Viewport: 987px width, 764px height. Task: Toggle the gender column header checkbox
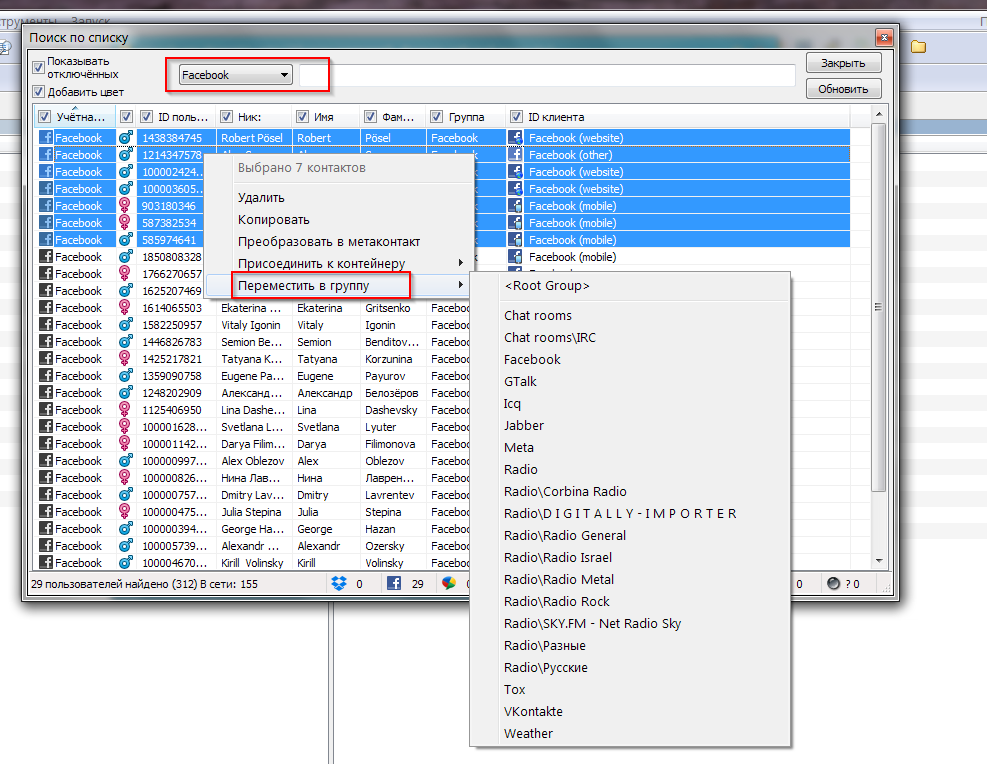tap(126, 116)
